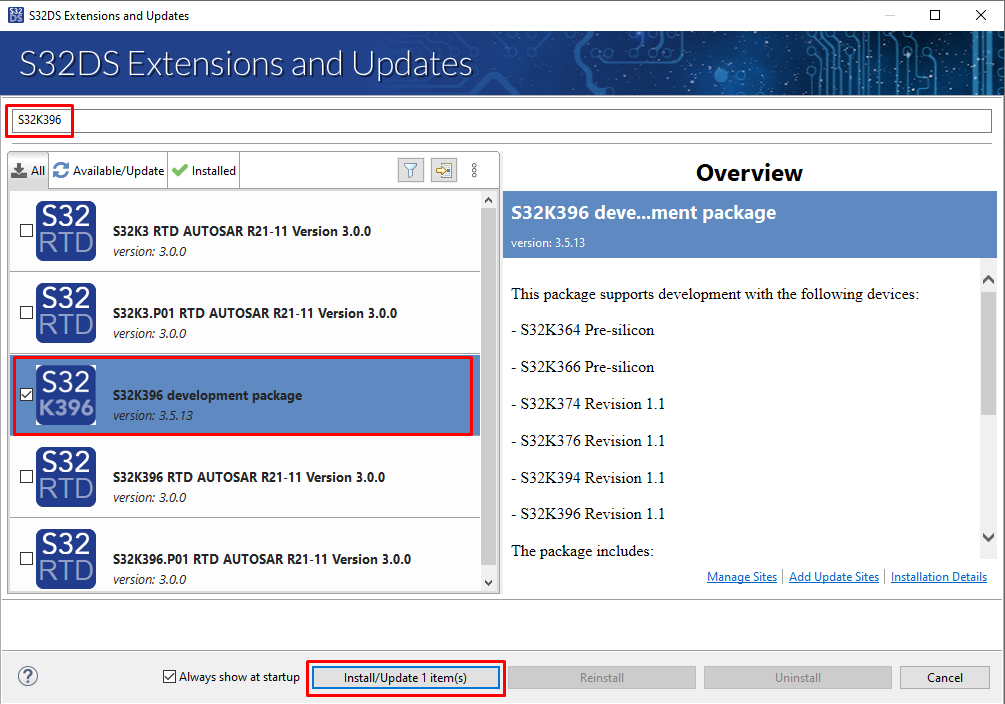Click 'The package includes:' text

[582, 551]
